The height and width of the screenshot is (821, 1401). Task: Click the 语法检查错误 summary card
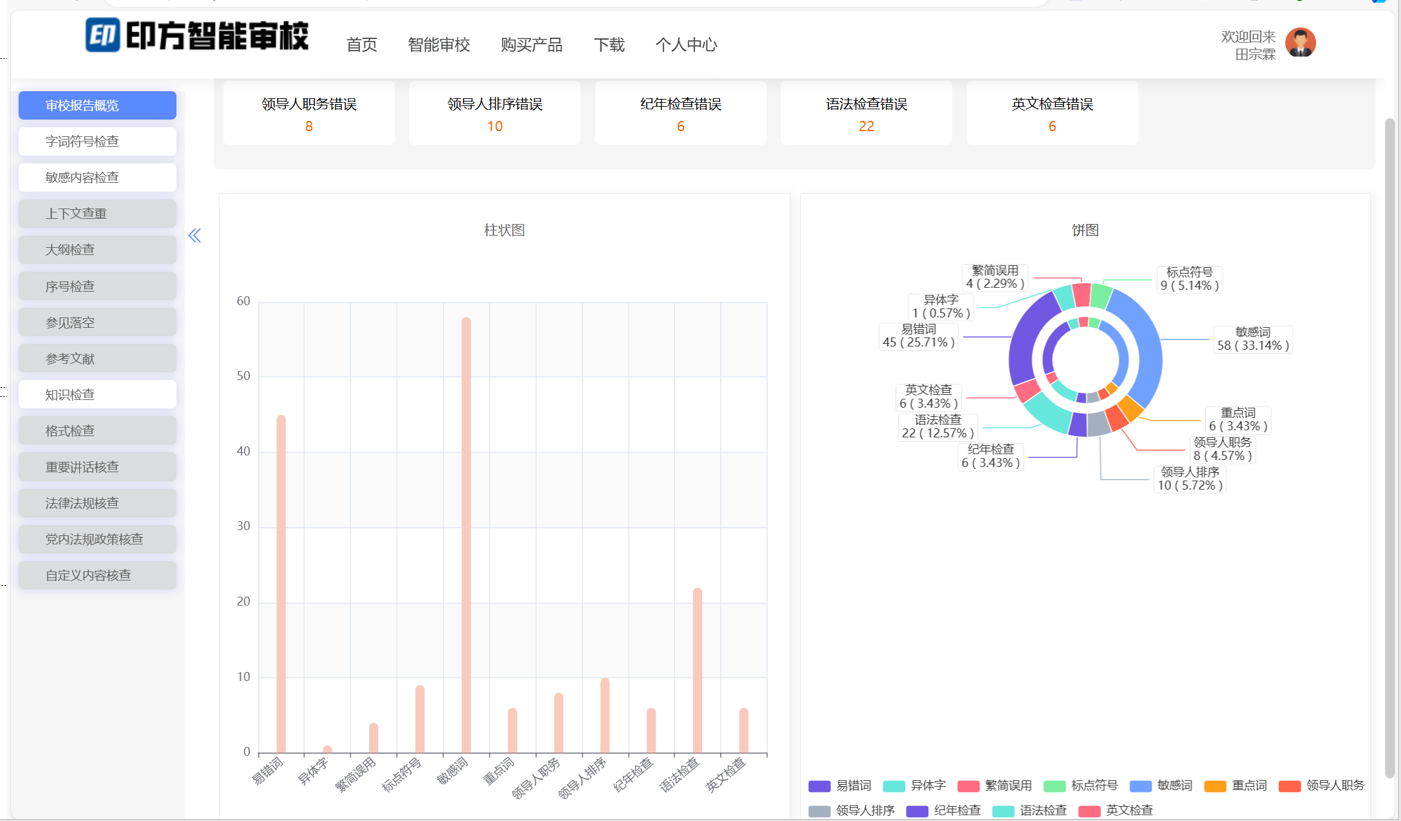867,113
